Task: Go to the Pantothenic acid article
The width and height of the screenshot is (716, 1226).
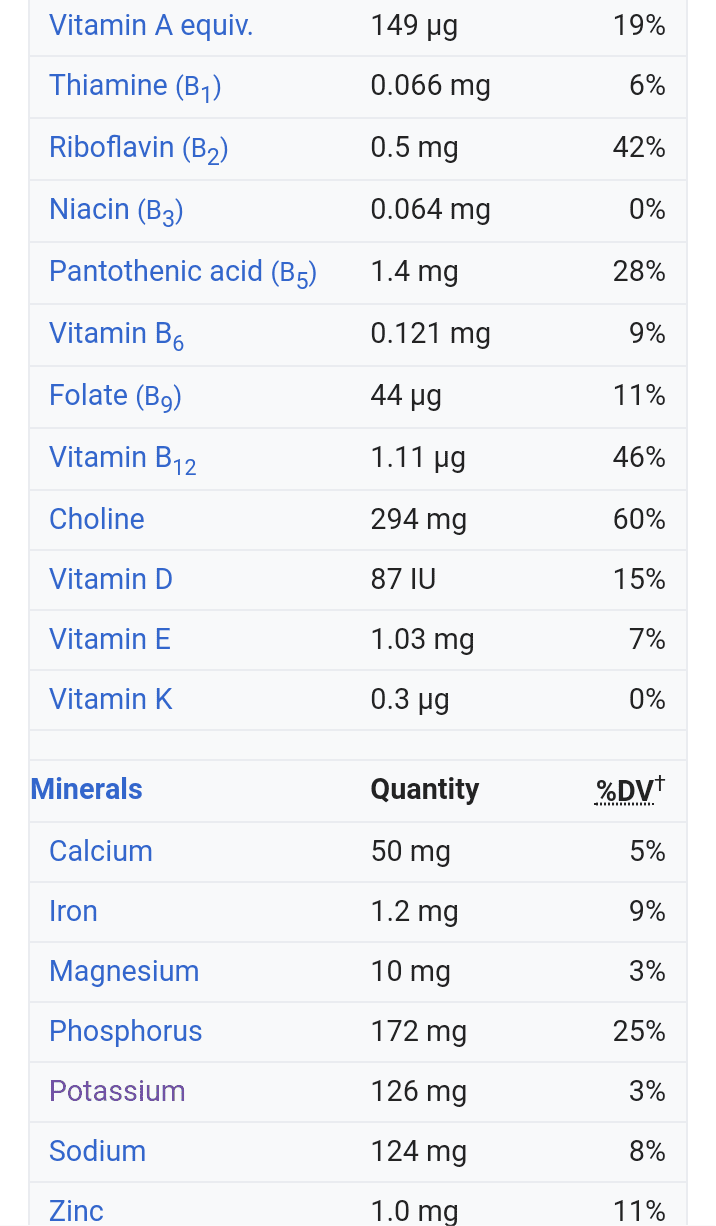Action: (x=183, y=272)
